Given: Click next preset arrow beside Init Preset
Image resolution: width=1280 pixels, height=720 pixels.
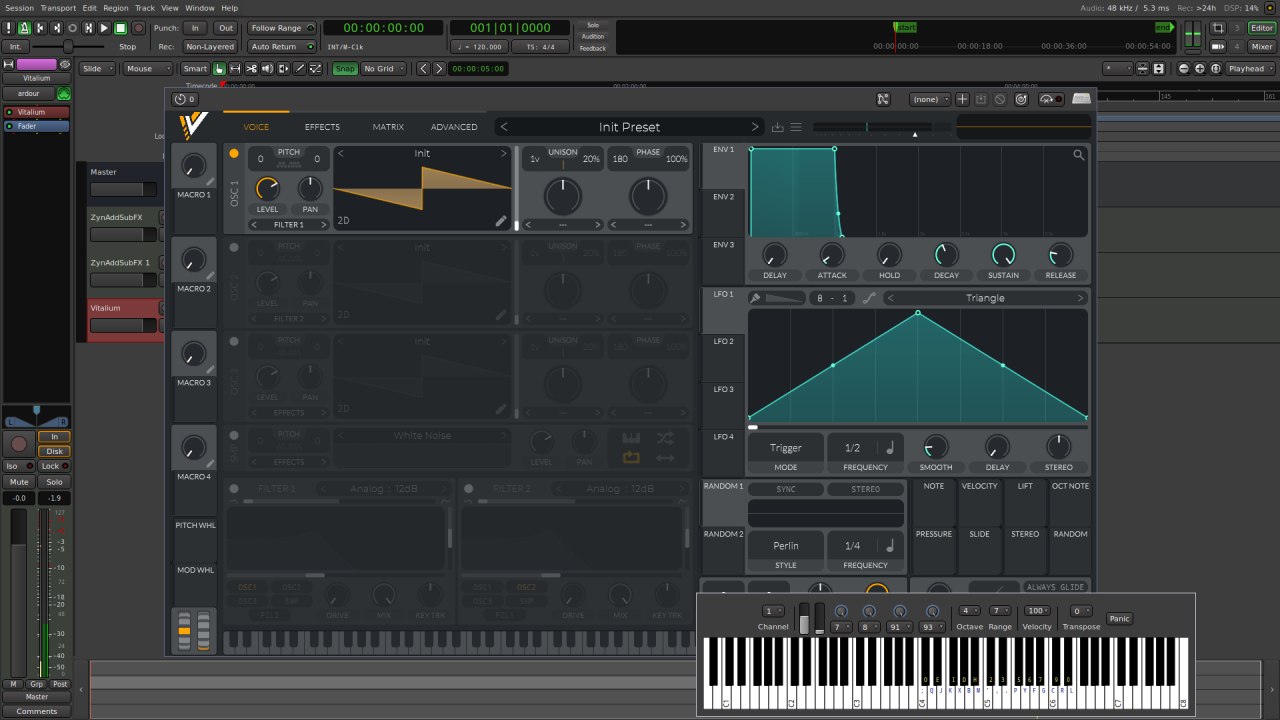Looking at the screenshot, I should [755, 127].
